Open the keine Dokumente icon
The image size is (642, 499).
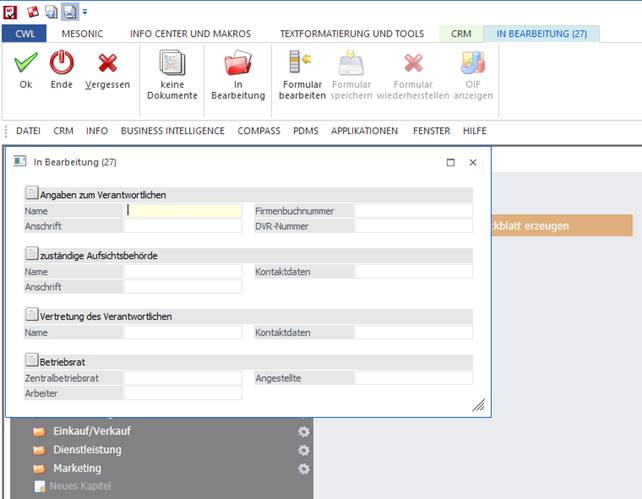point(172,64)
